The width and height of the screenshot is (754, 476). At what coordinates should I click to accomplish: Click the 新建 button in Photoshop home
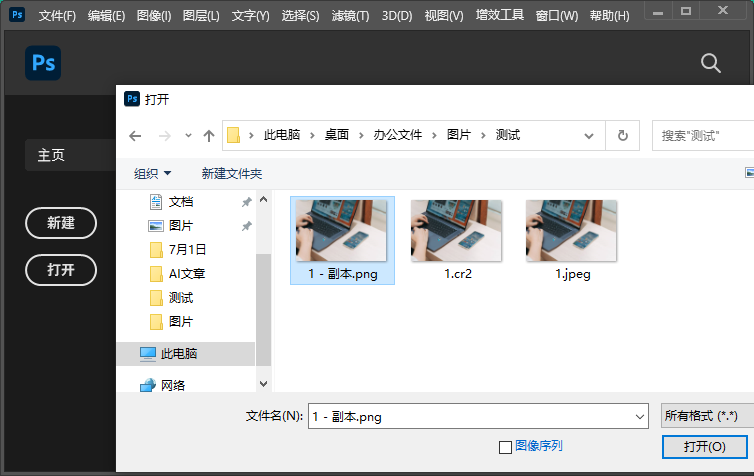(x=61, y=223)
